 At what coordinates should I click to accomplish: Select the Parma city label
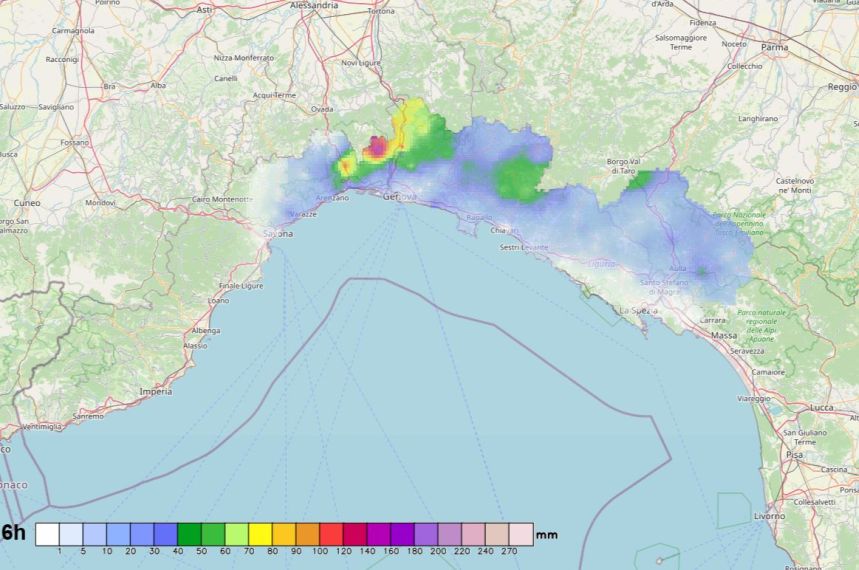pyautogui.click(x=774, y=47)
